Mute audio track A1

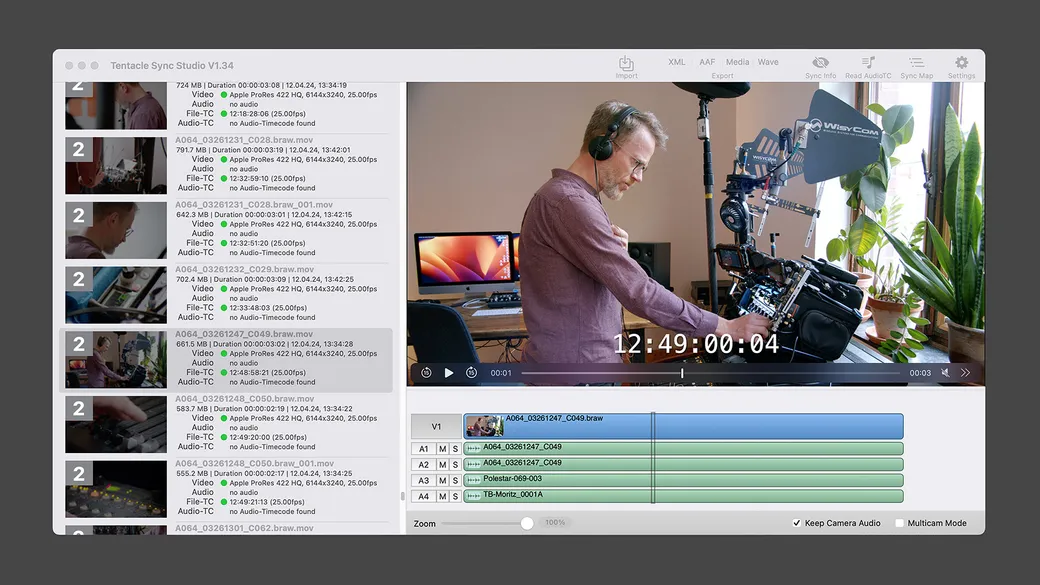pyautogui.click(x=441, y=448)
